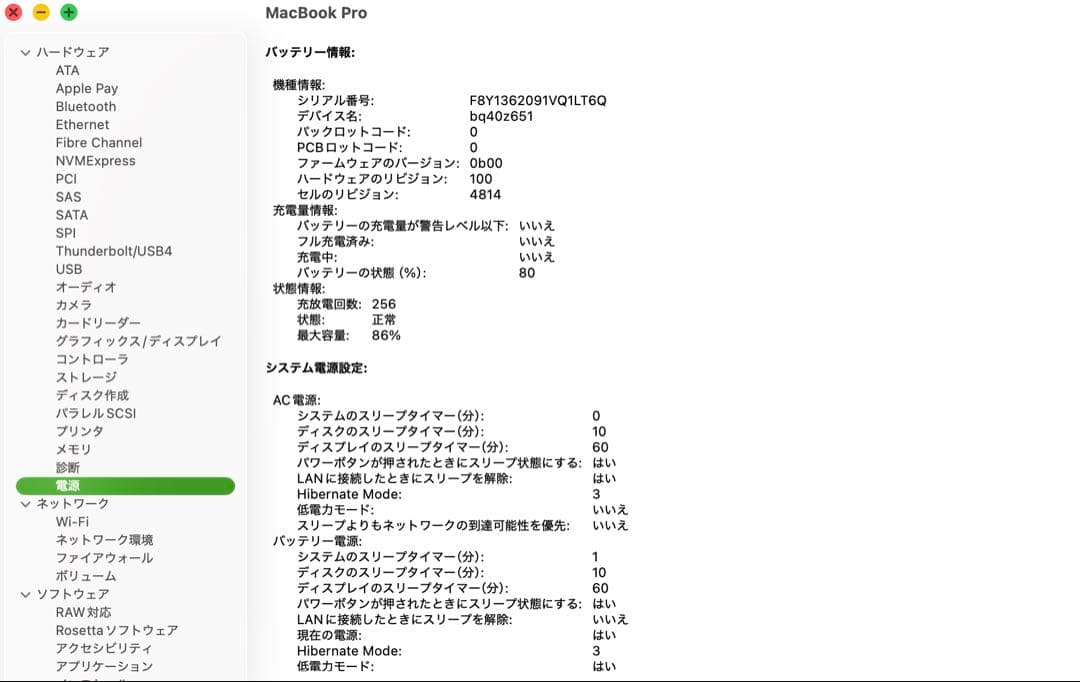Select メモリ in the sidebar
The height and width of the screenshot is (682, 1080).
click(x=73, y=449)
